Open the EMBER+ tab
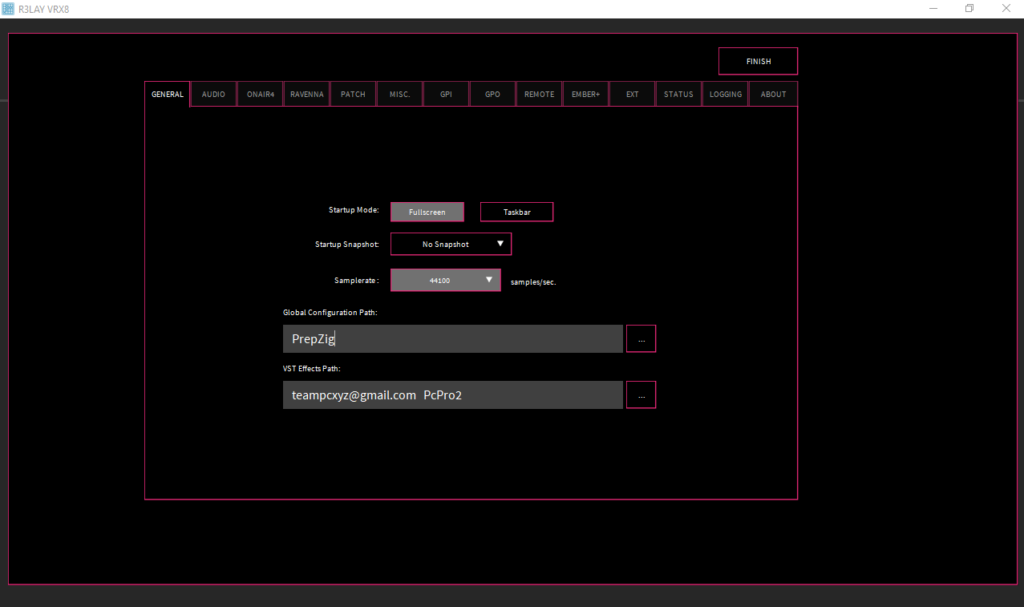The width and height of the screenshot is (1024, 607). (585, 94)
